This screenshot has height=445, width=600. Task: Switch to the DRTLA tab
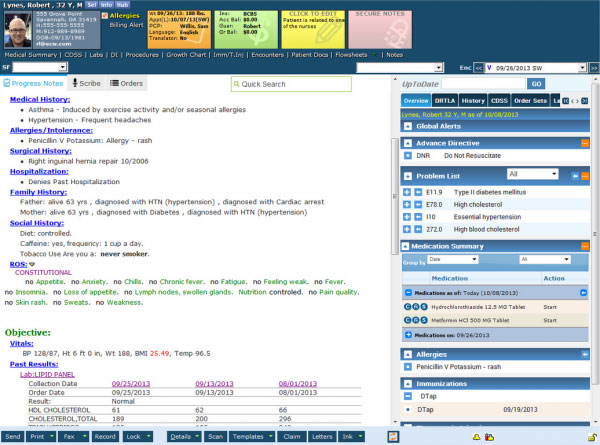(x=445, y=101)
